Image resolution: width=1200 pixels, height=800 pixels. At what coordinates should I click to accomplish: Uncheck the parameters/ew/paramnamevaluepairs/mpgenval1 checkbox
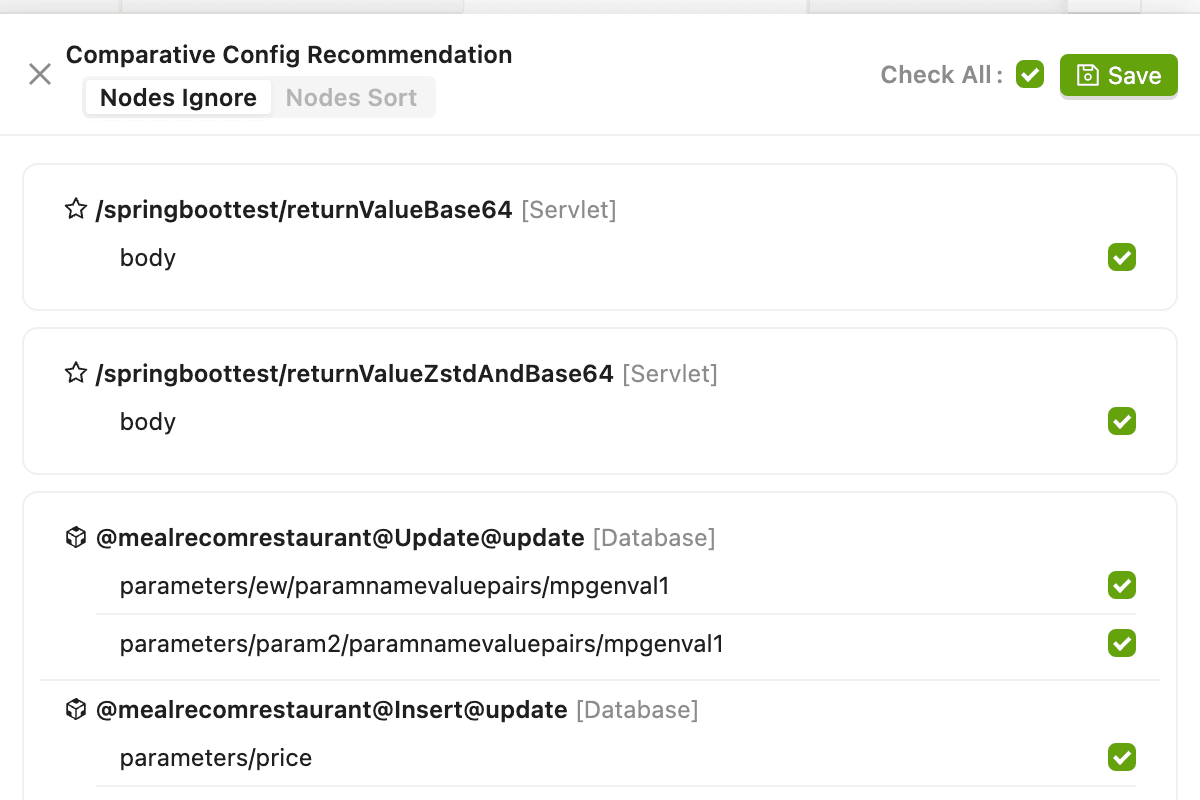point(1122,585)
